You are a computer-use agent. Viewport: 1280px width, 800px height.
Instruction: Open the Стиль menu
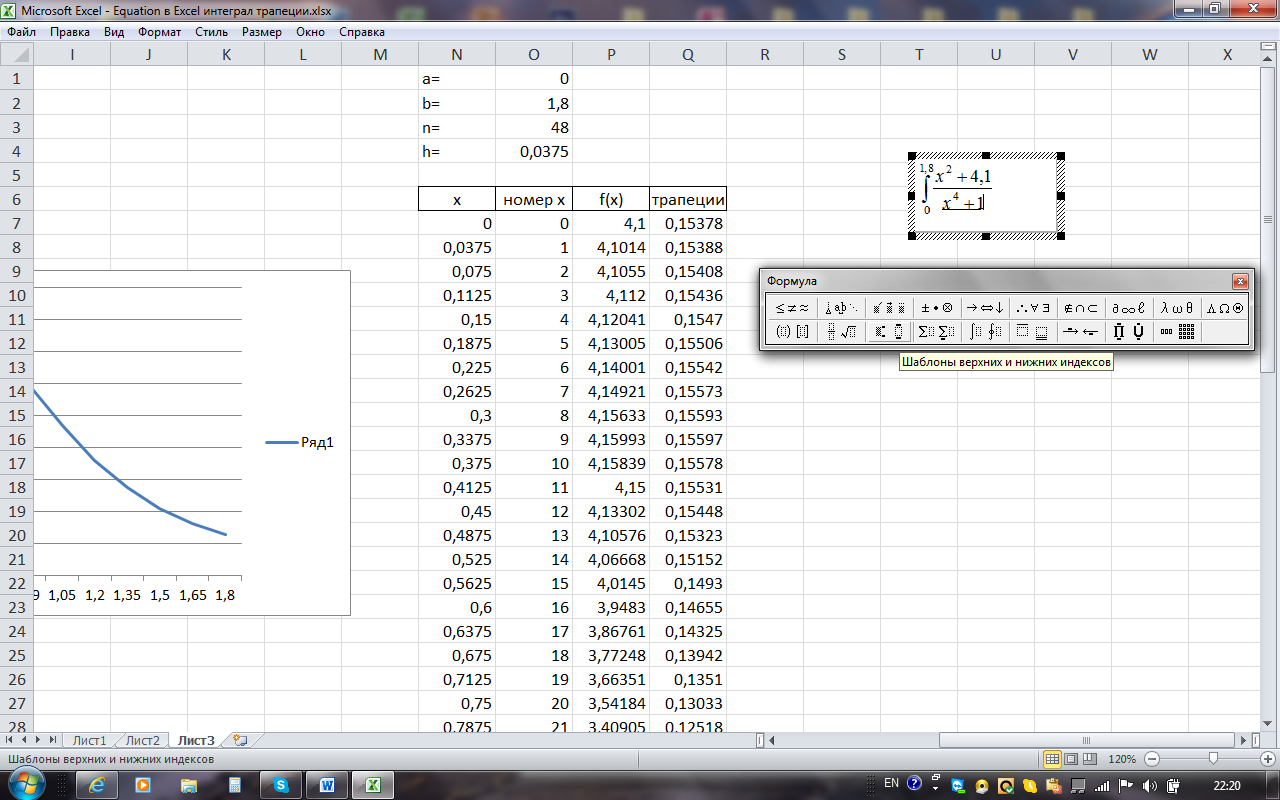(x=212, y=32)
